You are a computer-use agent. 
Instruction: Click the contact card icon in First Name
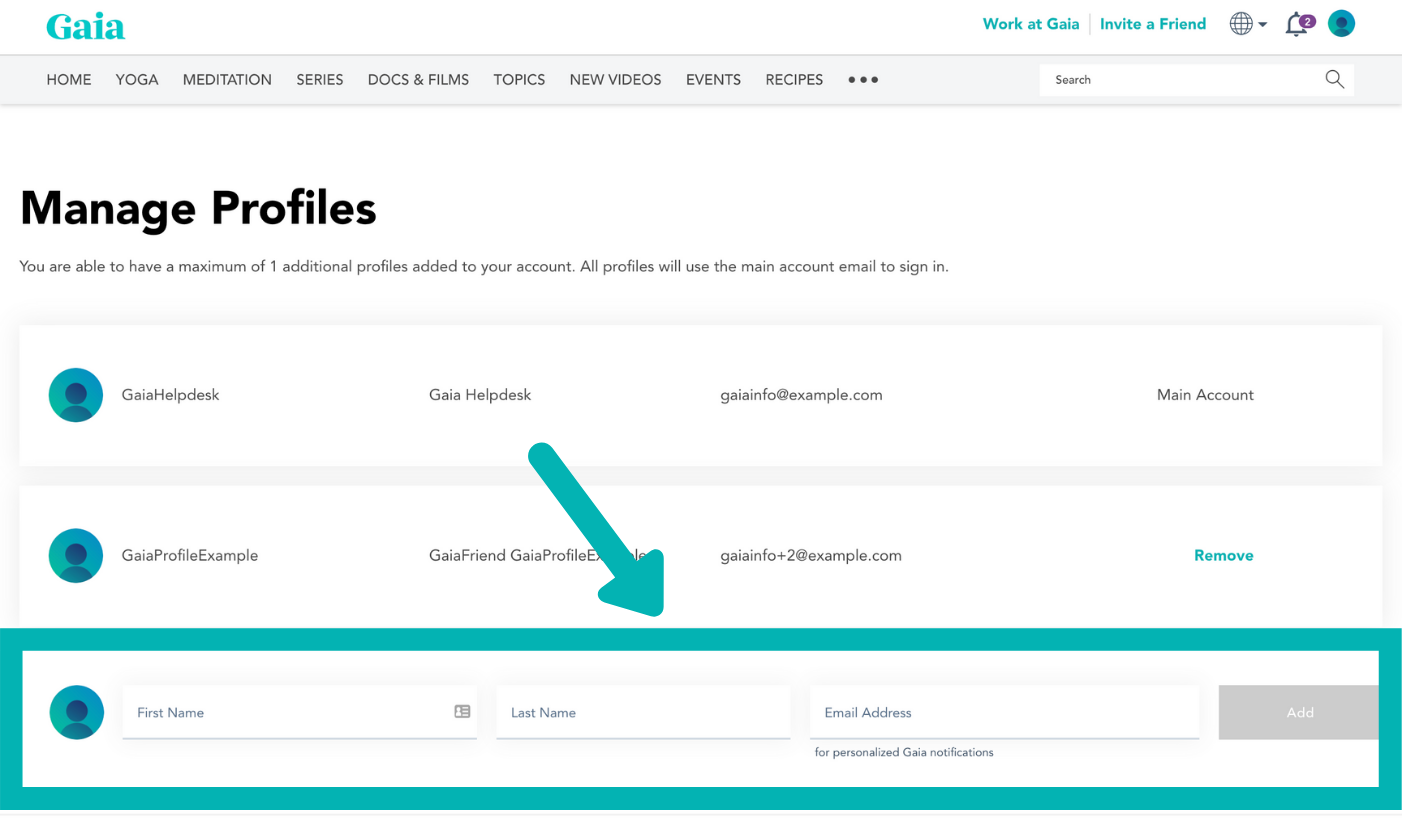tap(462, 711)
